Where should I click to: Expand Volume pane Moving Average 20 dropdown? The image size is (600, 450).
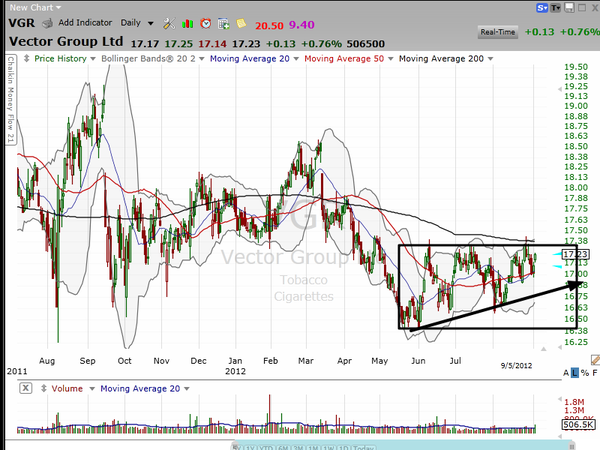point(187,389)
